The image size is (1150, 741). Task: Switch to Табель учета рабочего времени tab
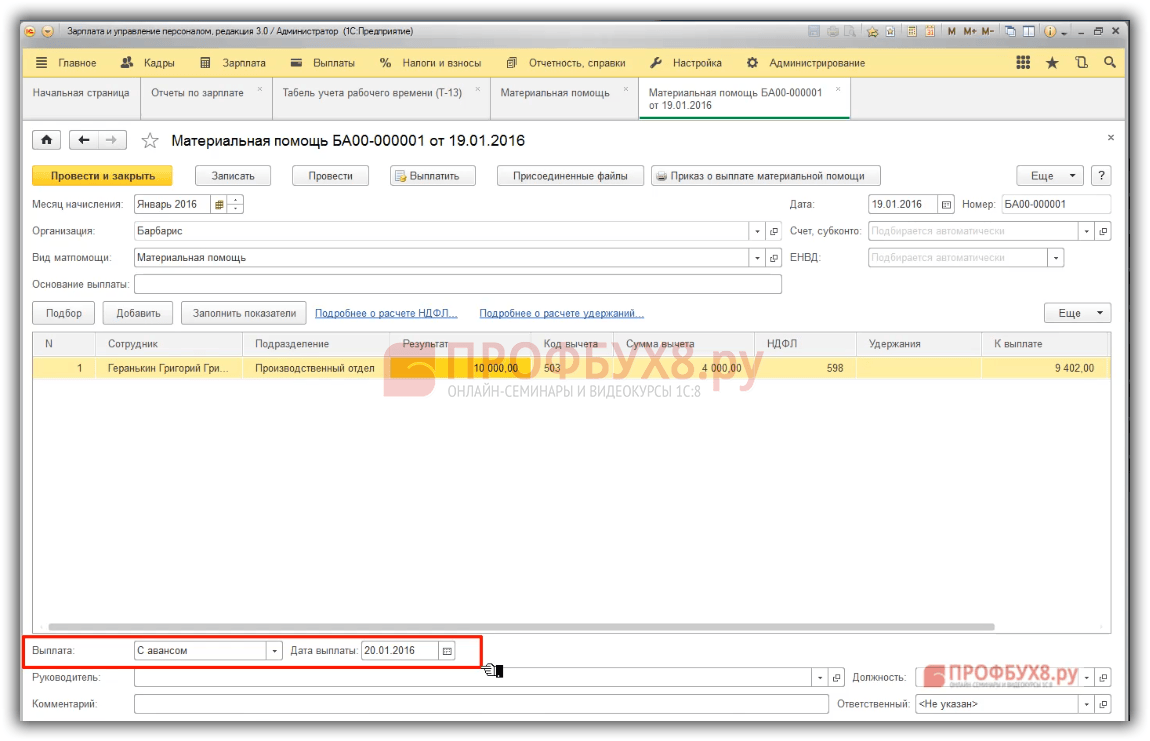(373, 92)
